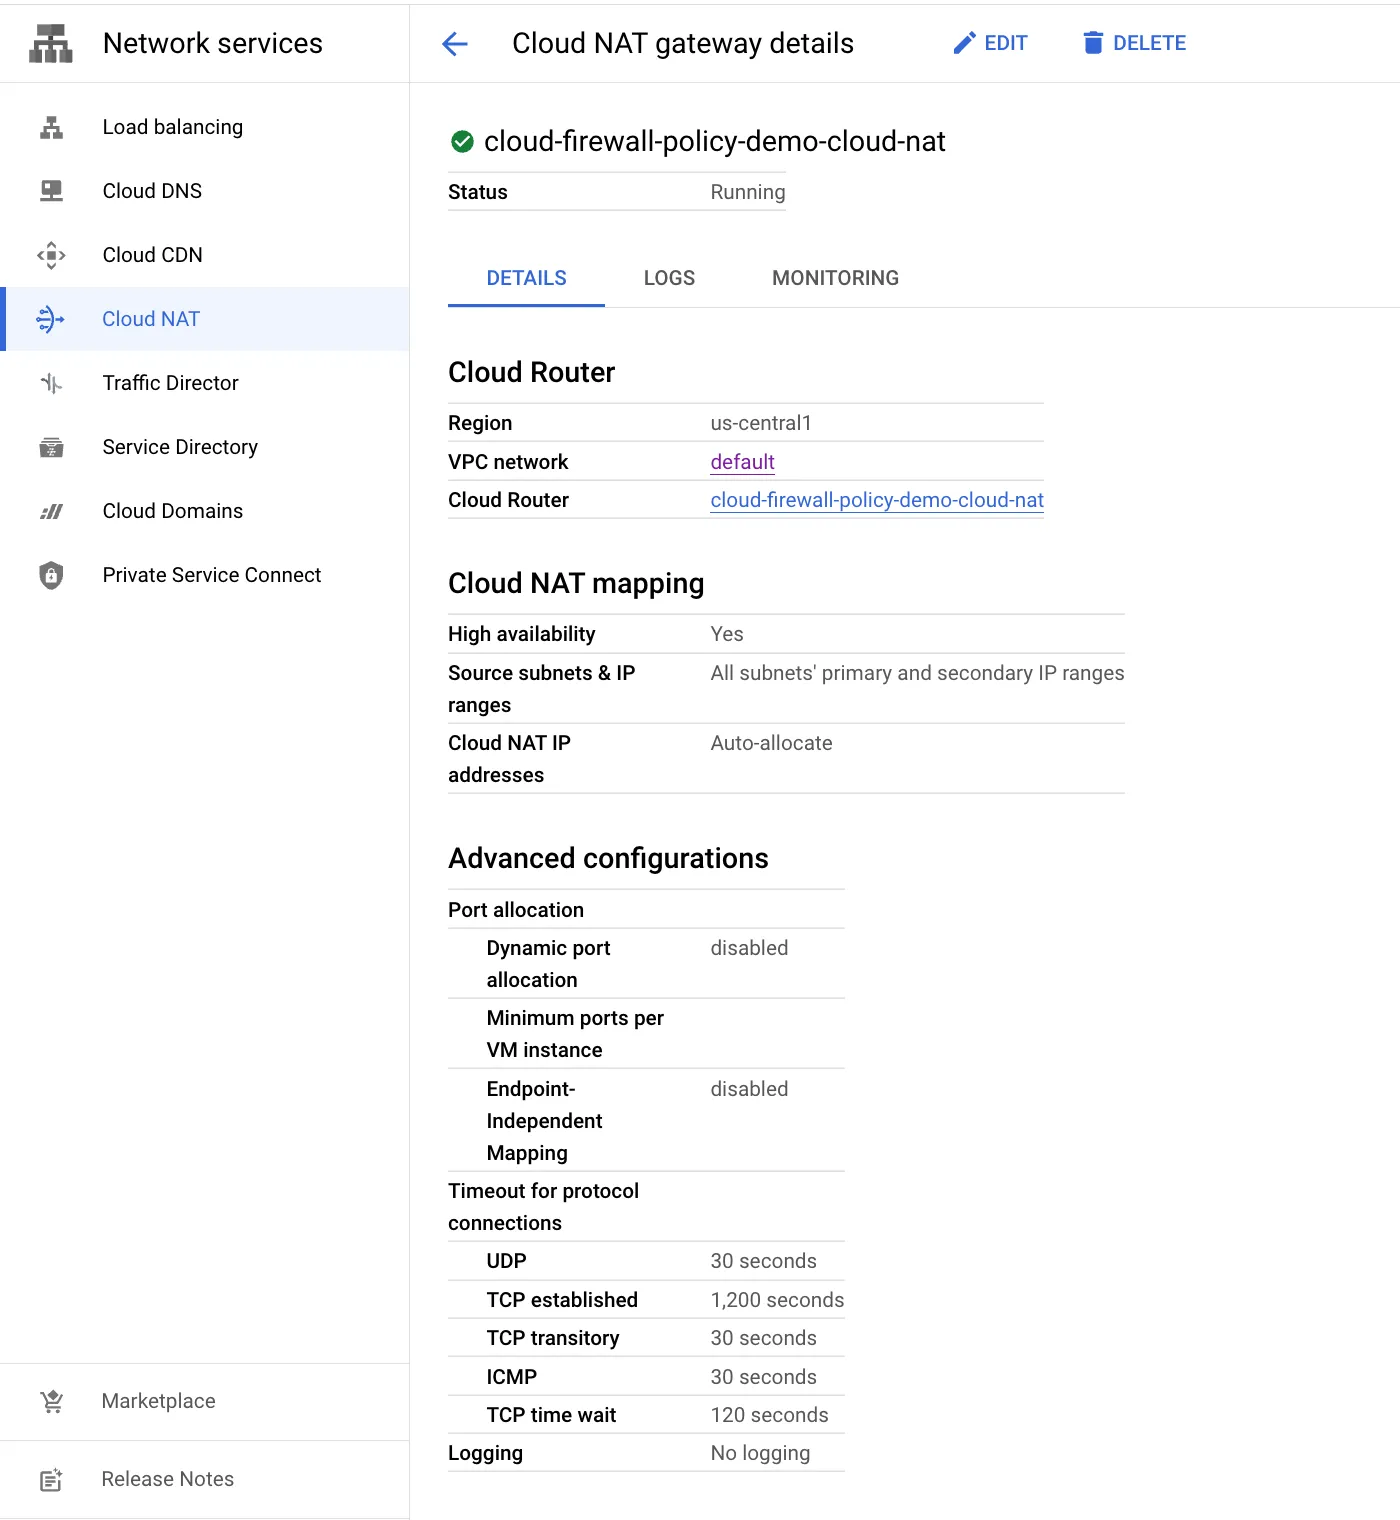This screenshot has height=1520, width=1400.
Task: Click the Network services header icon
Action: coord(51,44)
